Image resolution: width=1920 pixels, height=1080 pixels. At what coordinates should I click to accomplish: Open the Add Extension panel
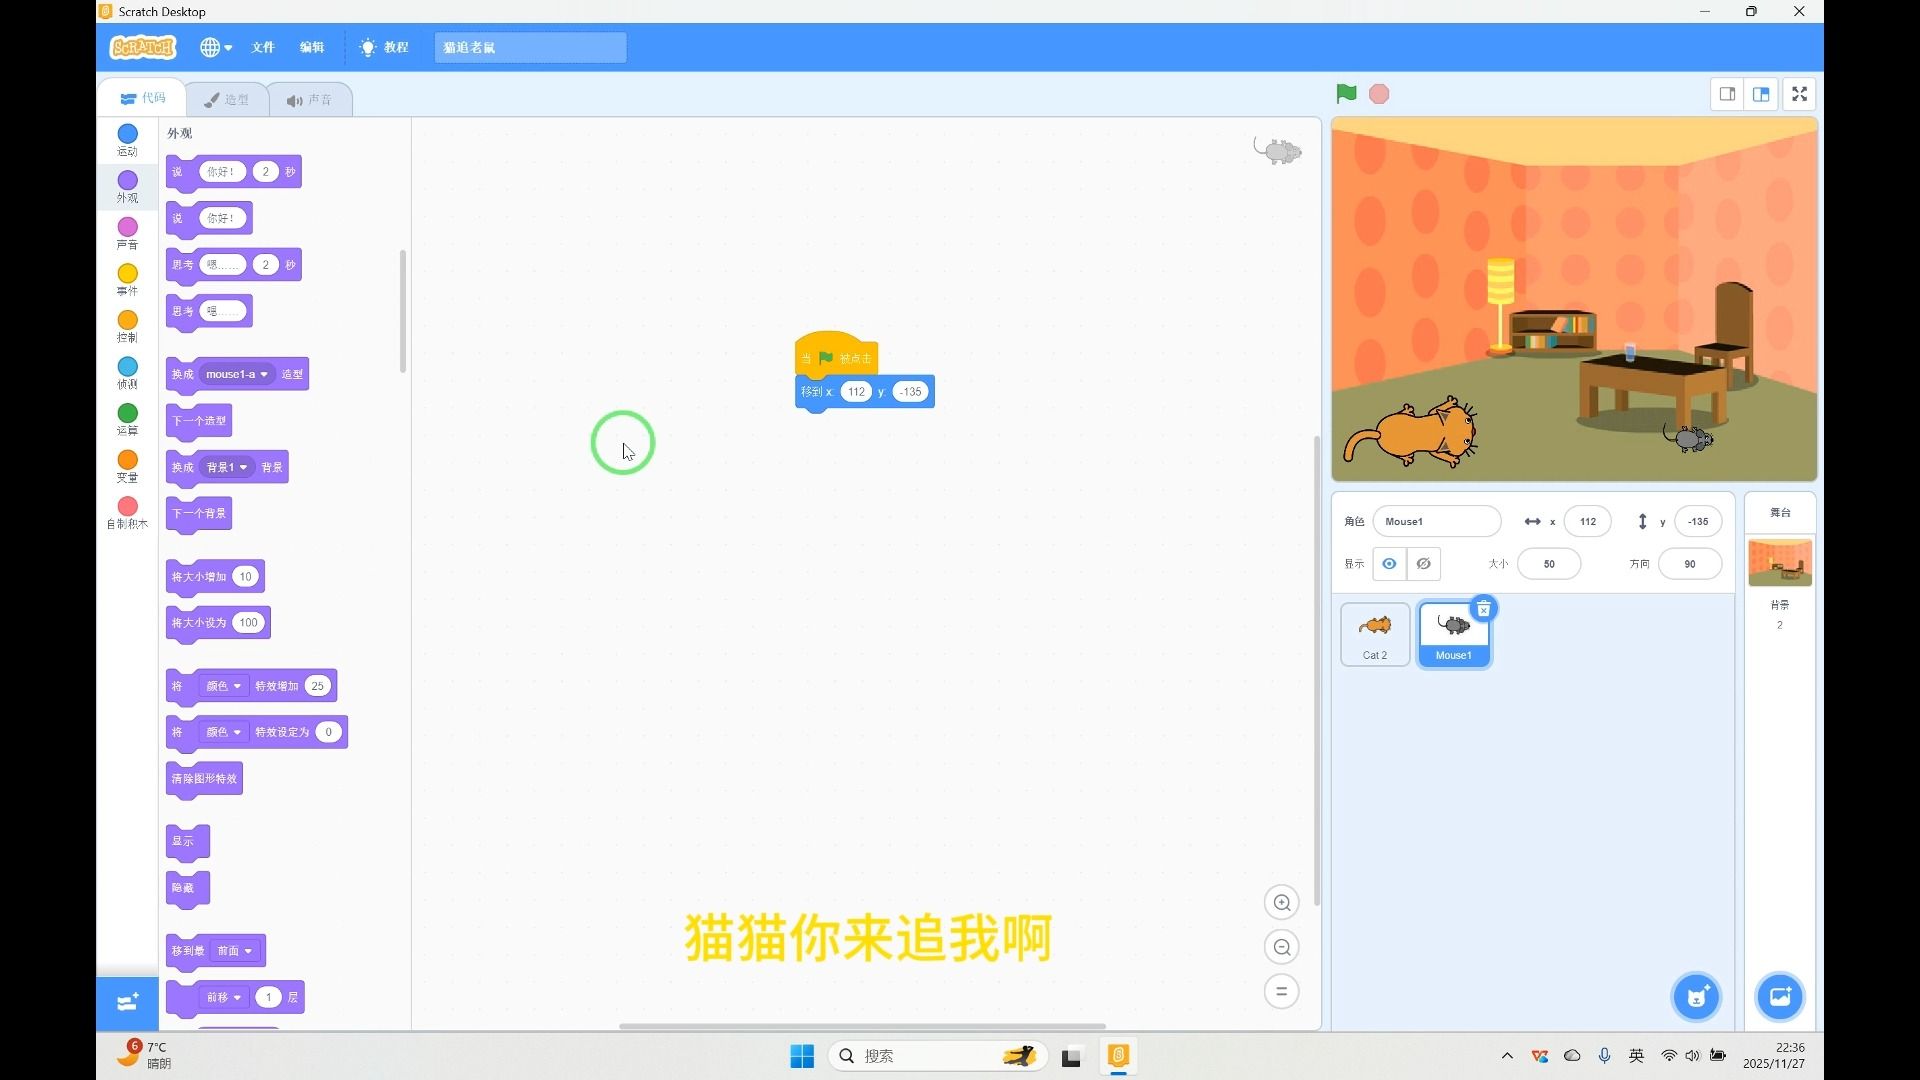(126, 1003)
